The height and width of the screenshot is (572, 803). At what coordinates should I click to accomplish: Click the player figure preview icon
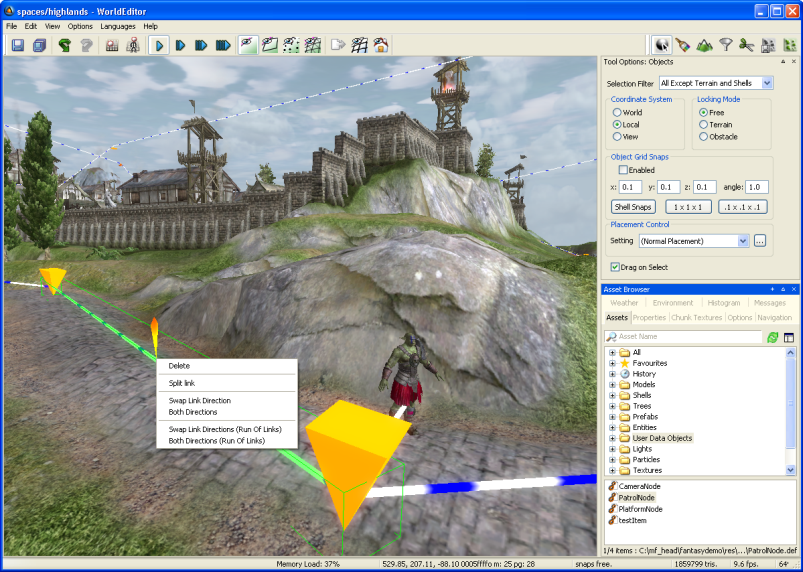pos(133,46)
